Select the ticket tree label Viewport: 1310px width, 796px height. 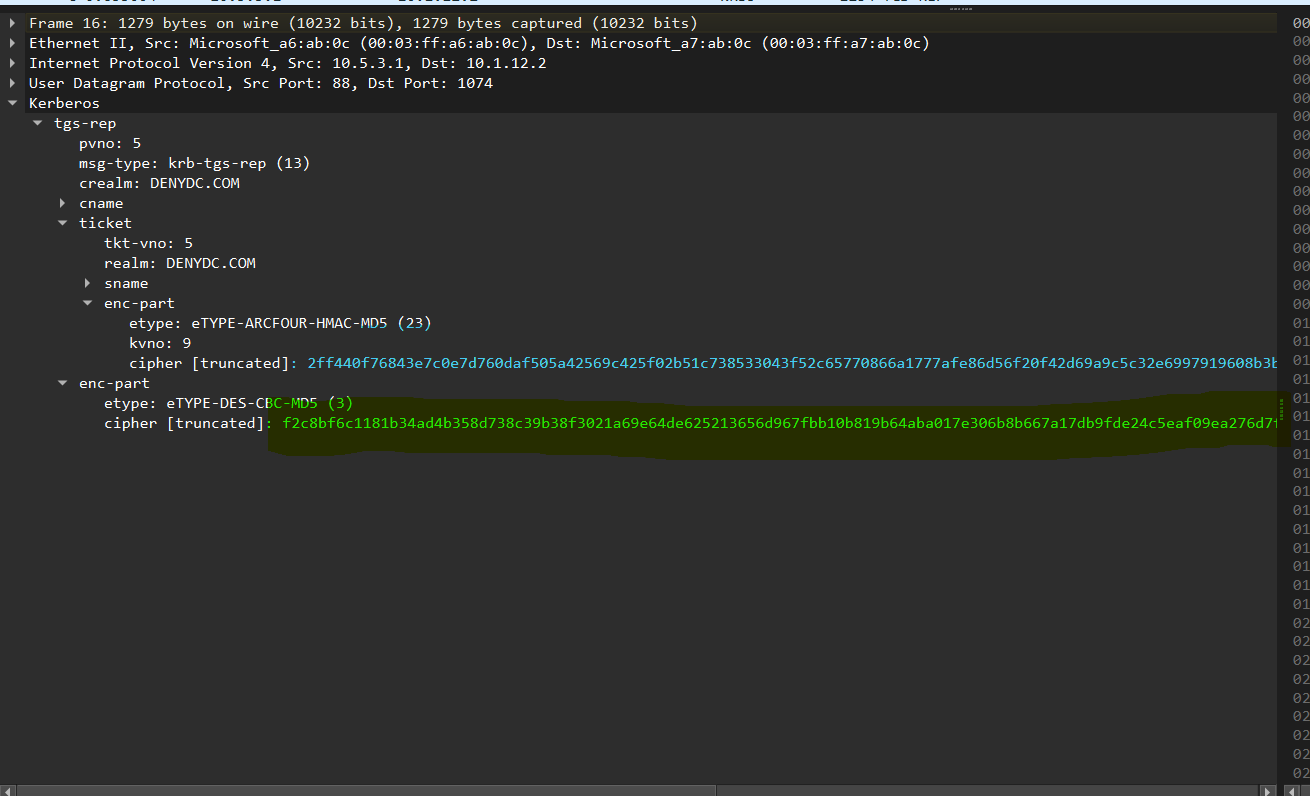[105, 223]
